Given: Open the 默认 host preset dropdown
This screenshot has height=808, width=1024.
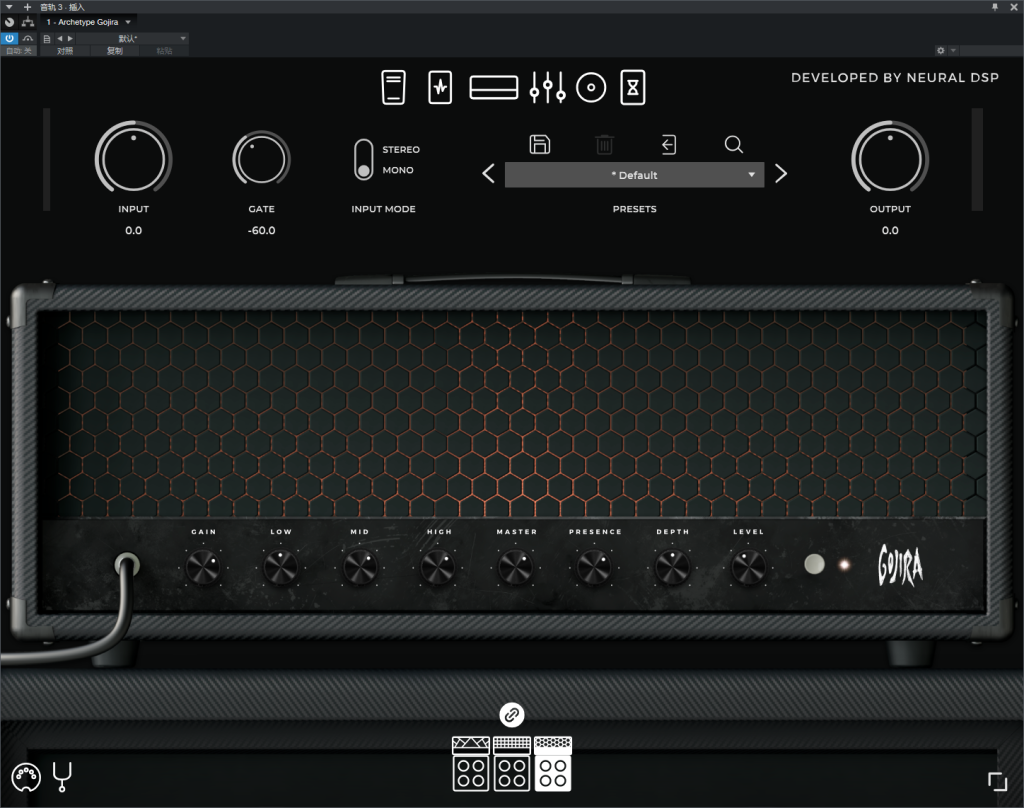Looking at the screenshot, I should (x=132, y=39).
